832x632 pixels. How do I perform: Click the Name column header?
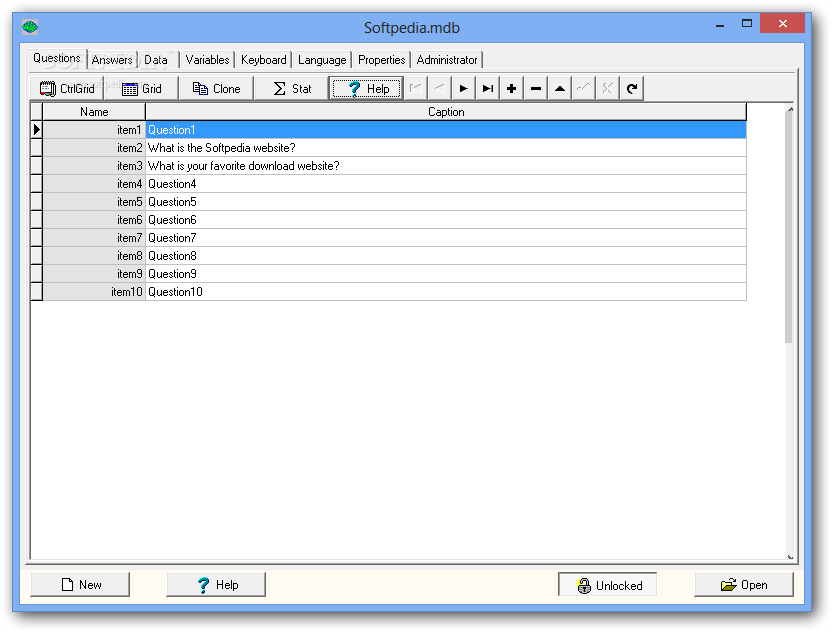coord(94,112)
